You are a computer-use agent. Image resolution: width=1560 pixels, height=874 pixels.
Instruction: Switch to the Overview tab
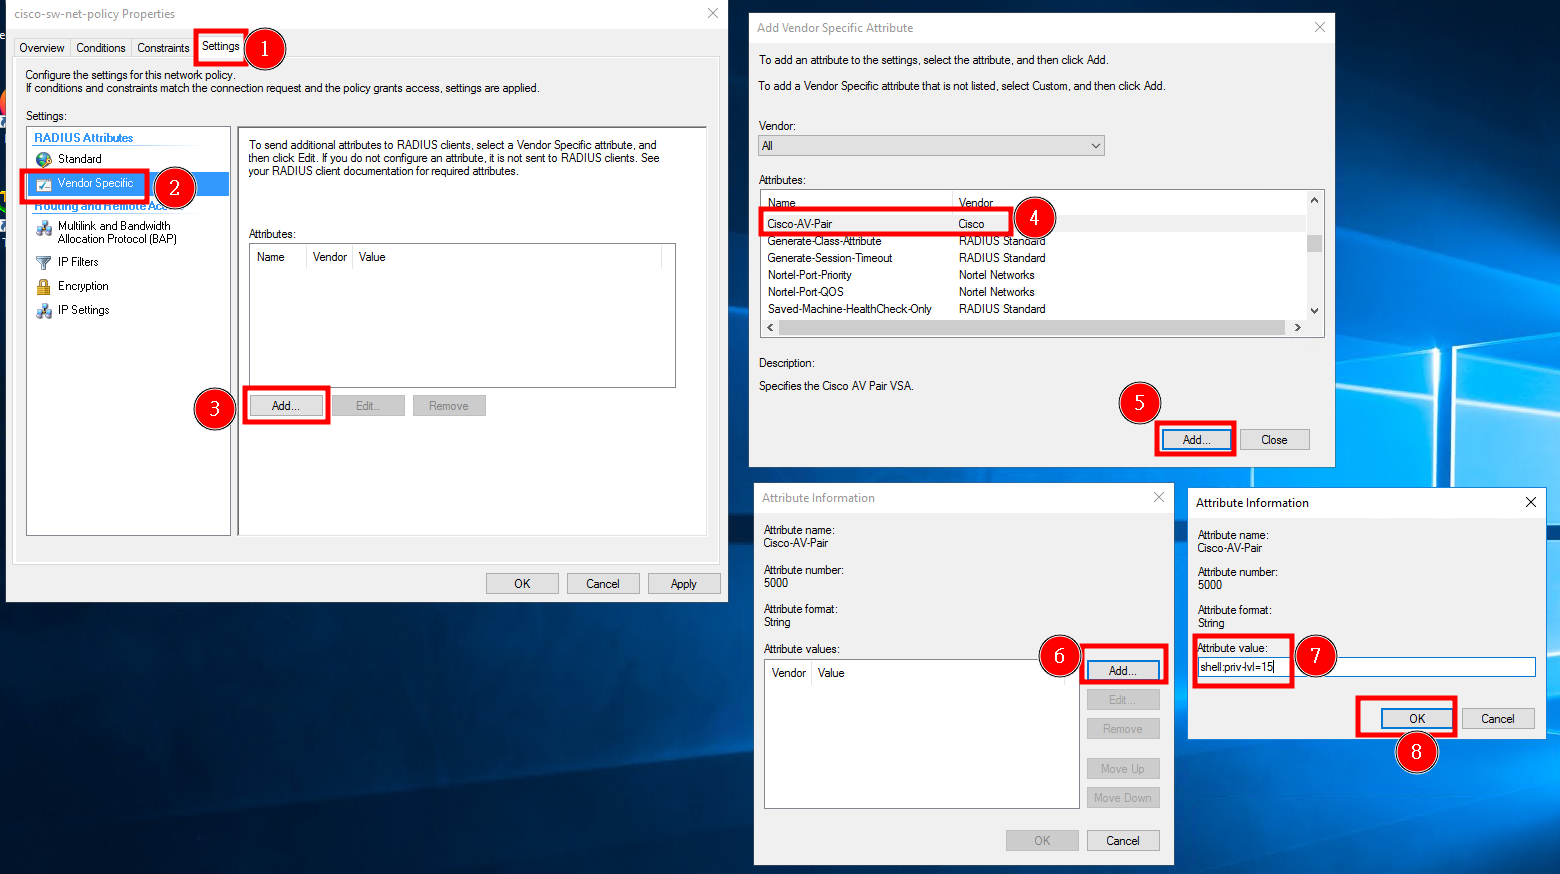[41, 47]
